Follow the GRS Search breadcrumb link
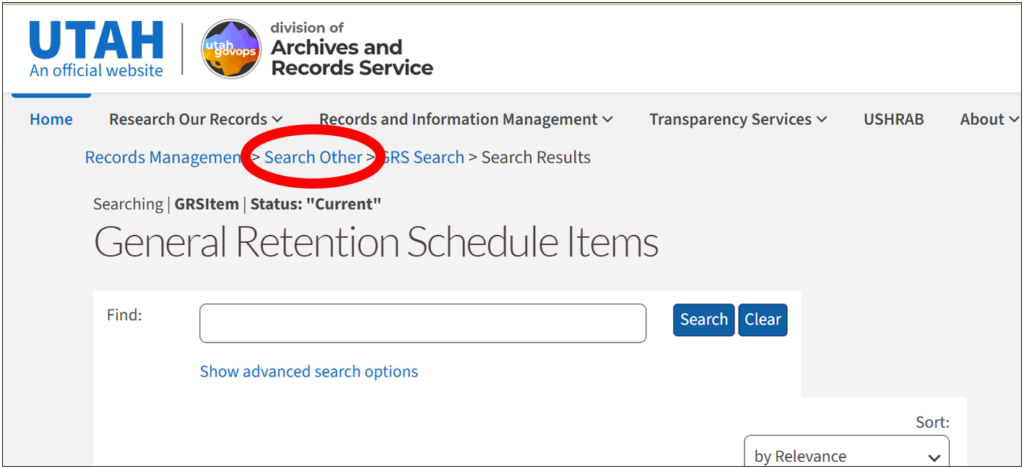The height and width of the screenshot is (469, 1024). (x=422, y=157)
